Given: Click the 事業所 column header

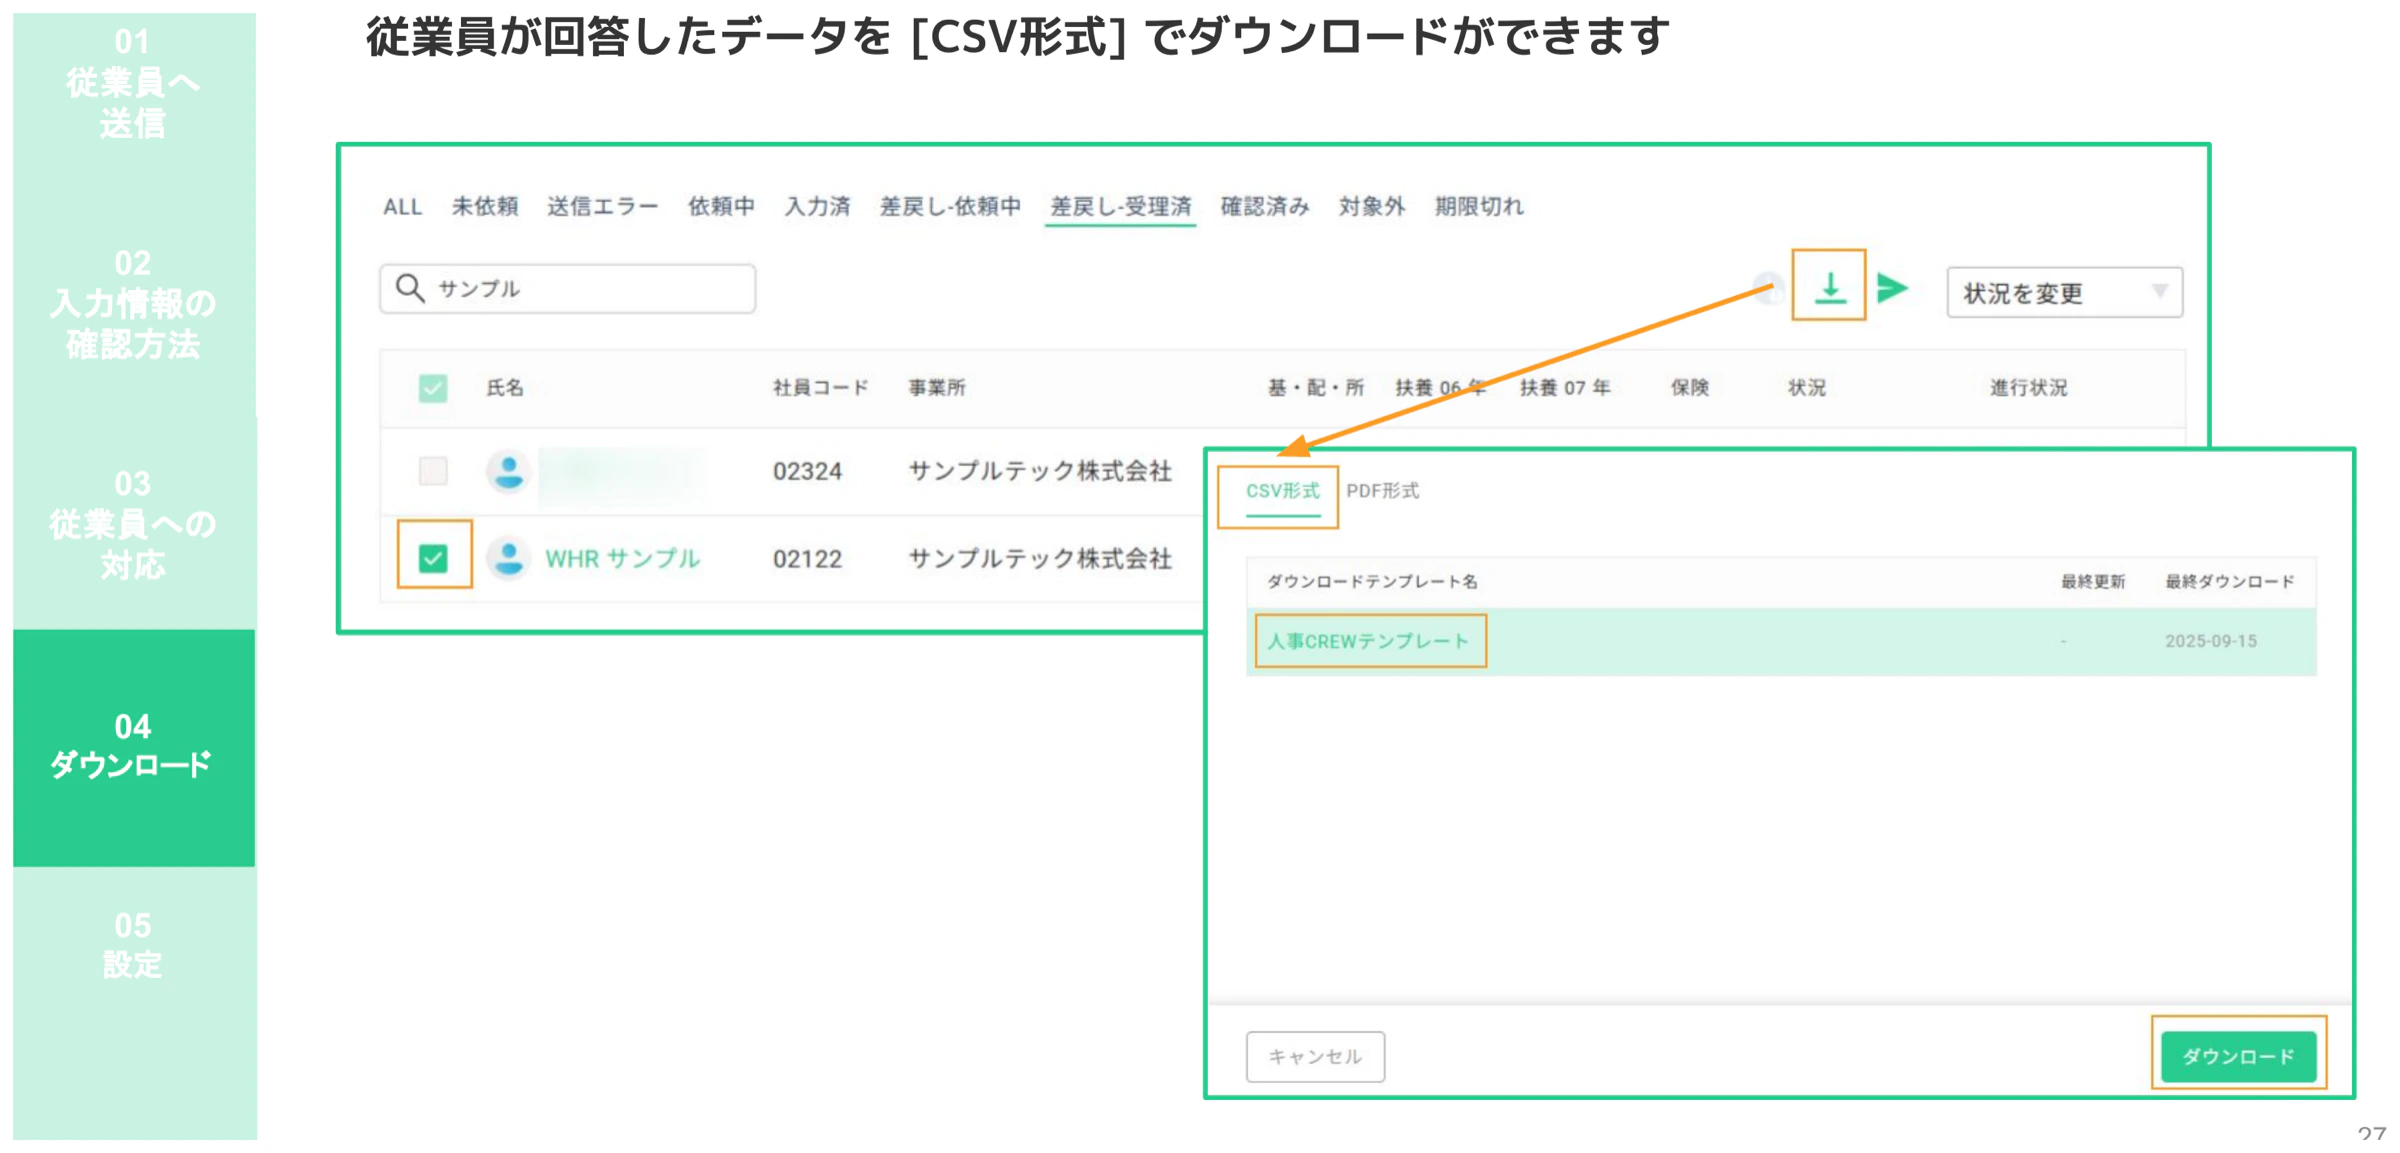Looking at the screenshot, I should [x=937, y=387].
